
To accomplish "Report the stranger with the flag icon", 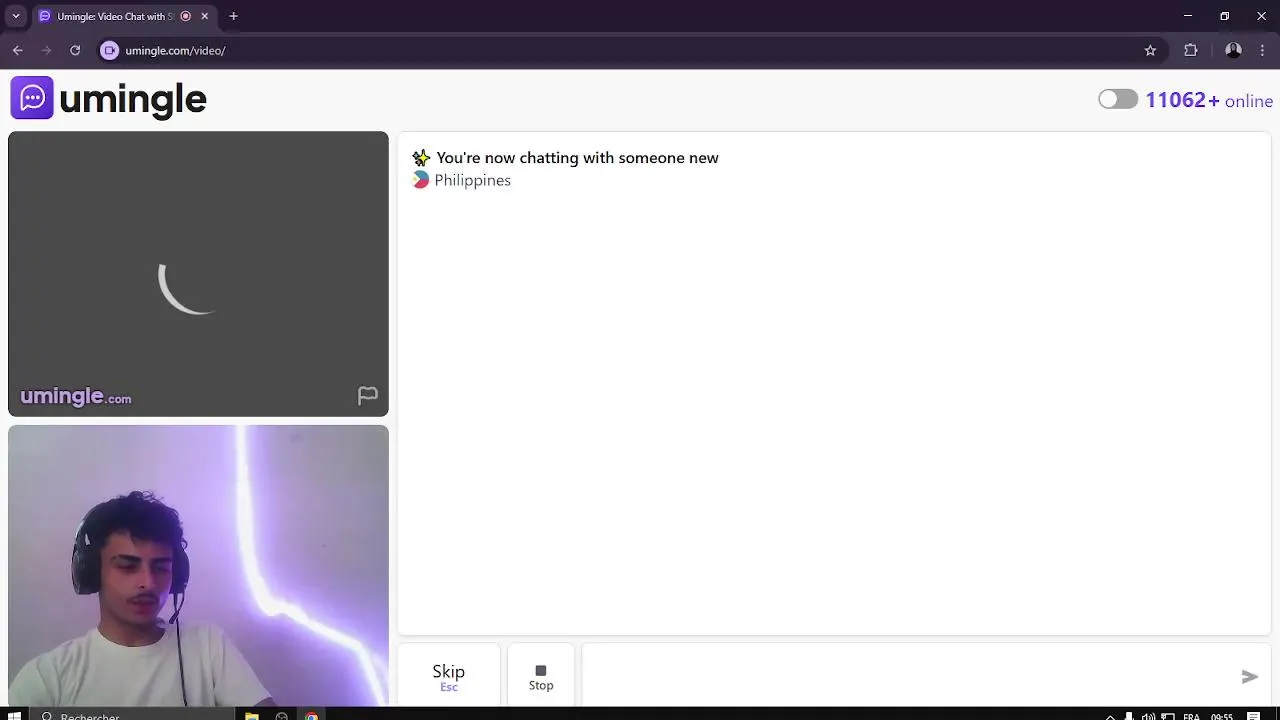I will [x=368, y=396].
